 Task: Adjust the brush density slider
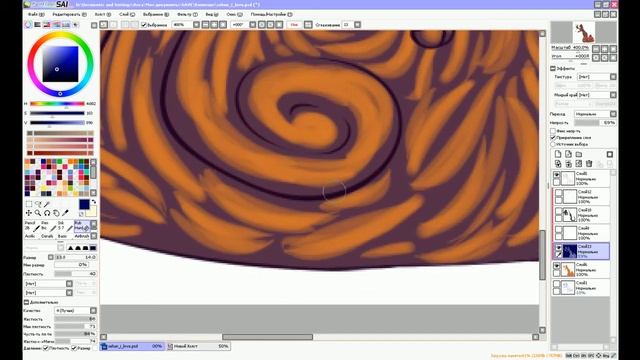click(x=76, y=274)
